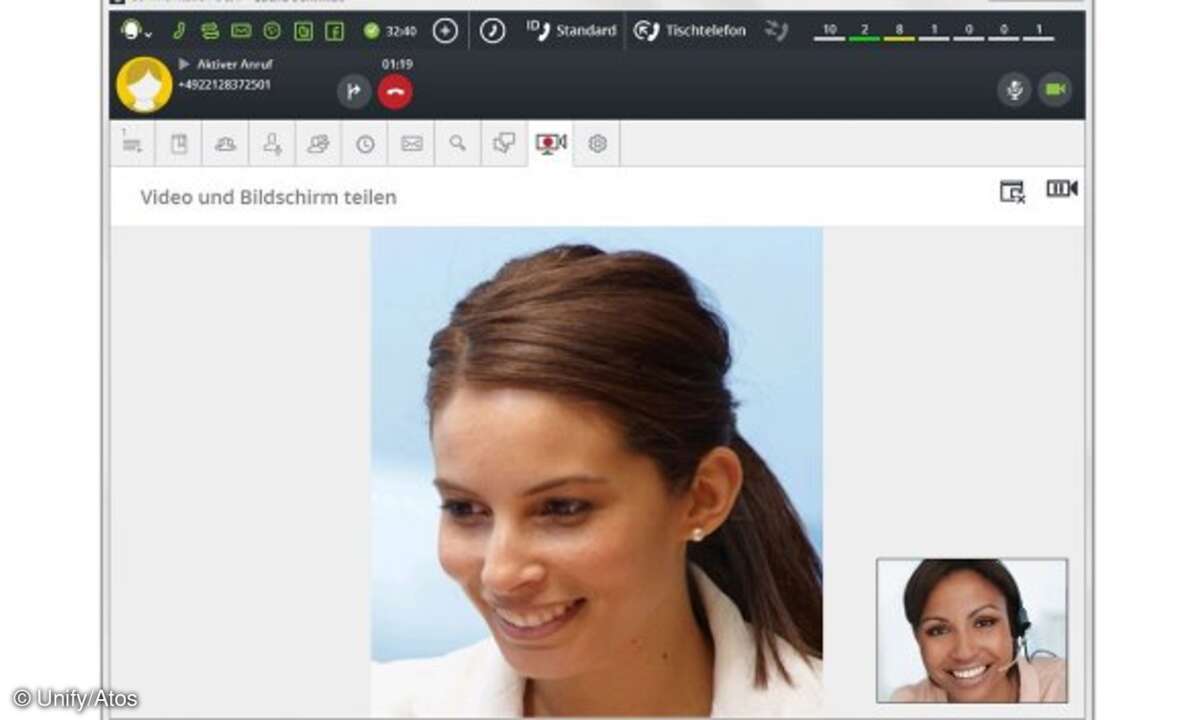This screenshot has height=720, width=1200.
Task: Open the call list tab
Action: click(x=132, y=144)
